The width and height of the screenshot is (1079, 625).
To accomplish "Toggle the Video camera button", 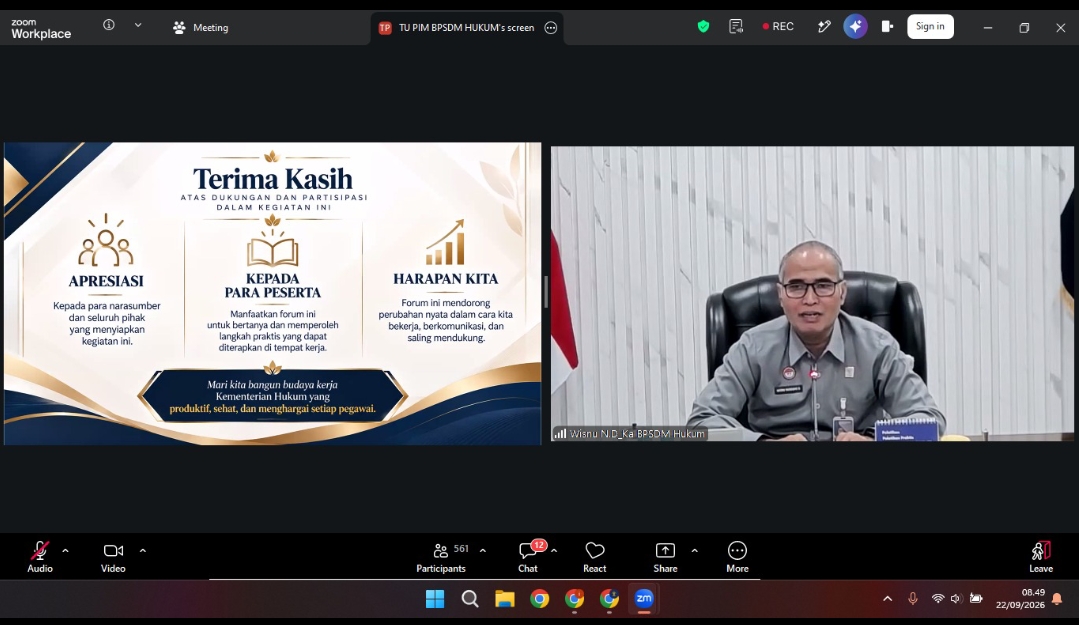I will click(x=114, y=557).
